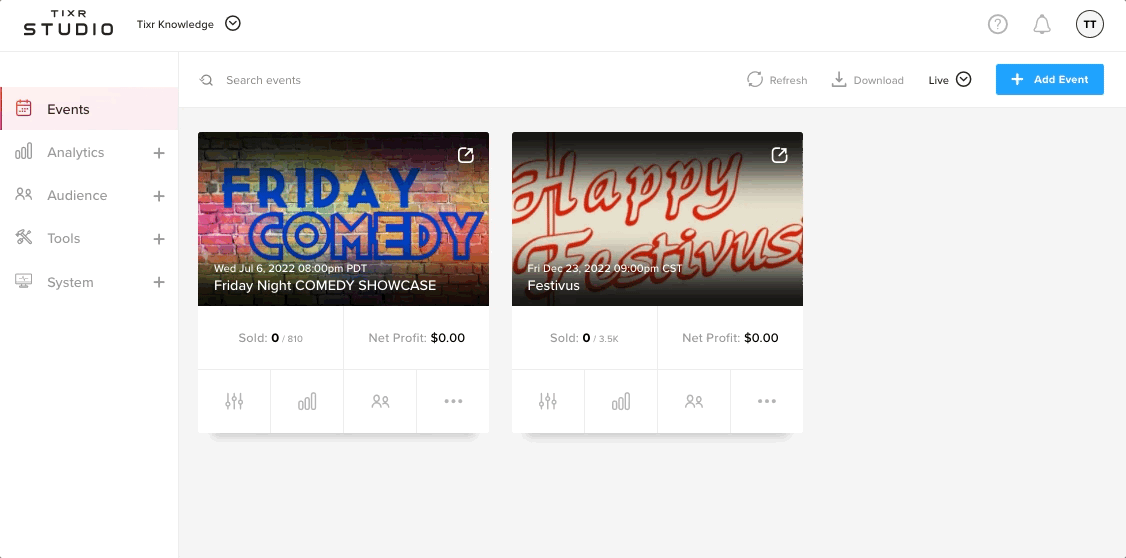Open Festivus event in new window
The image size is (1126, 558).
[x=779, y=155]
